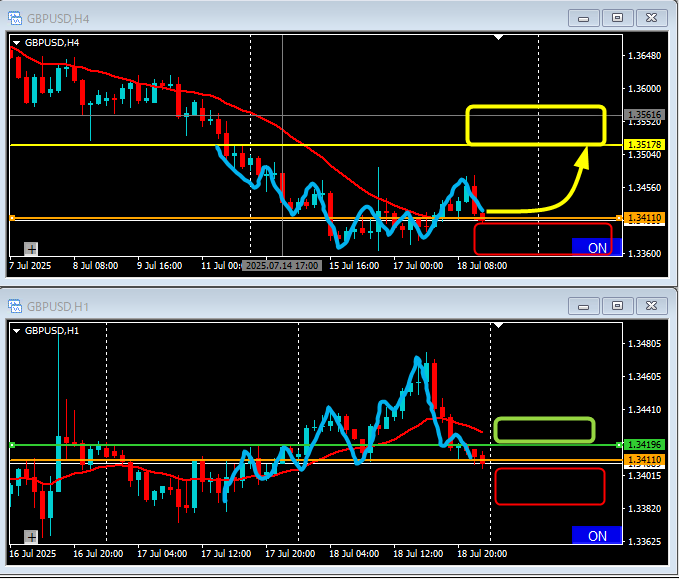Click the 1.34805 price scale value
Viewport: 679px width, 579px height.
tap(644, 344)
